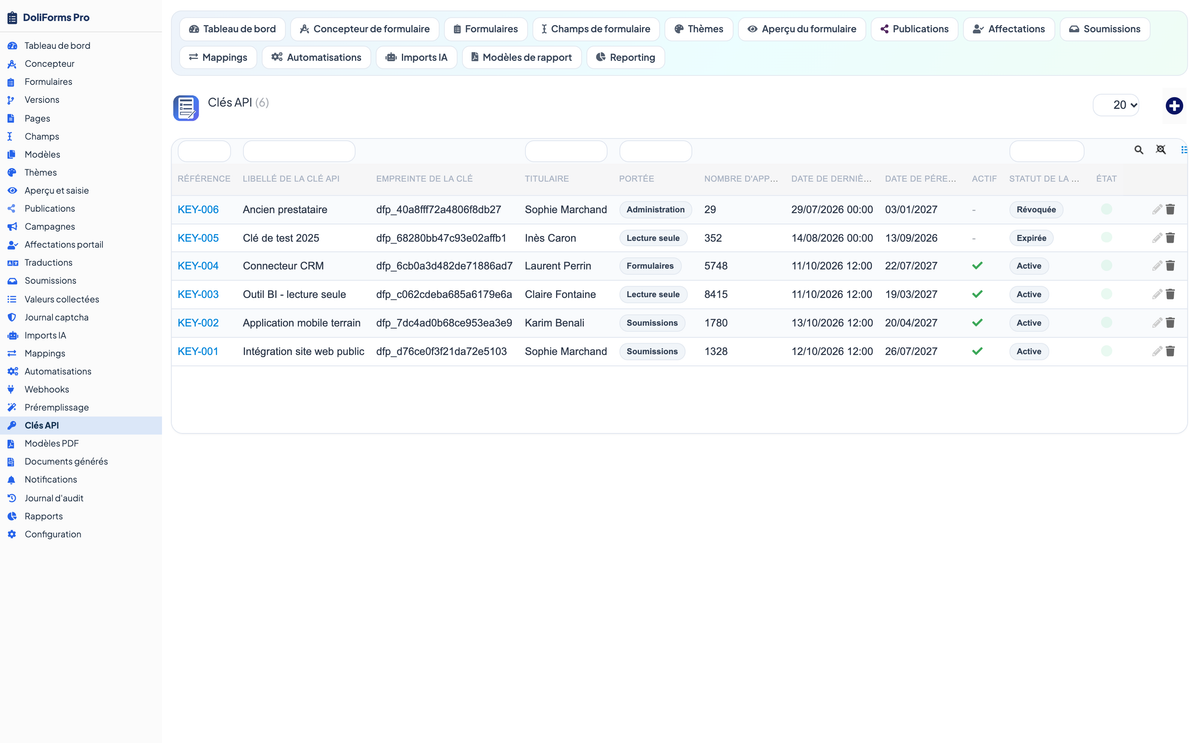
Task: Open the KEY-003 reference link
Action: [198, 295]
